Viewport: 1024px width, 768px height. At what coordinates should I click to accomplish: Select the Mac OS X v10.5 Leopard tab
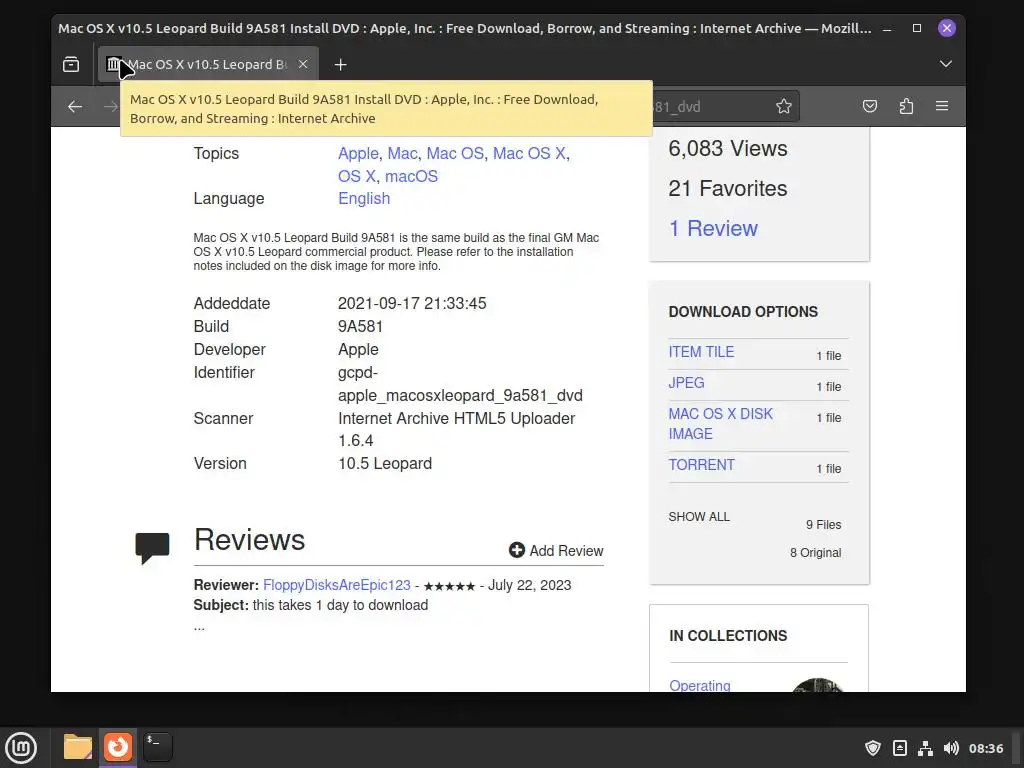point(208,64)
